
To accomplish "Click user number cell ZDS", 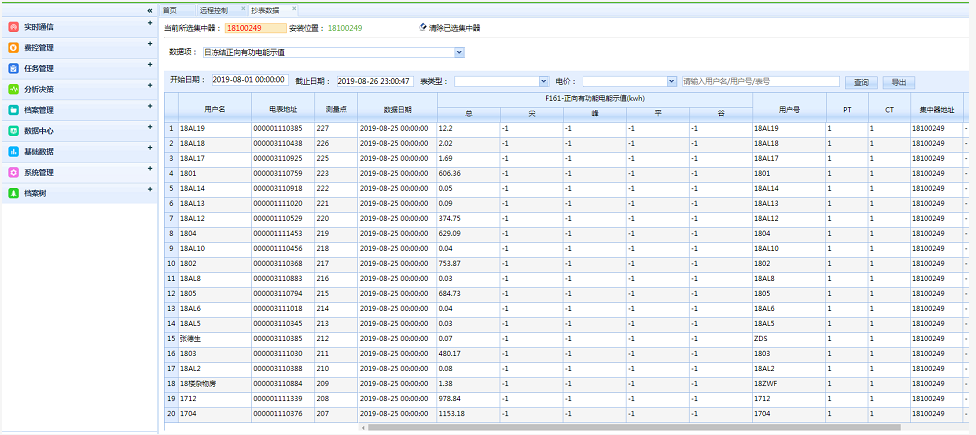I will tap(789, 339).
